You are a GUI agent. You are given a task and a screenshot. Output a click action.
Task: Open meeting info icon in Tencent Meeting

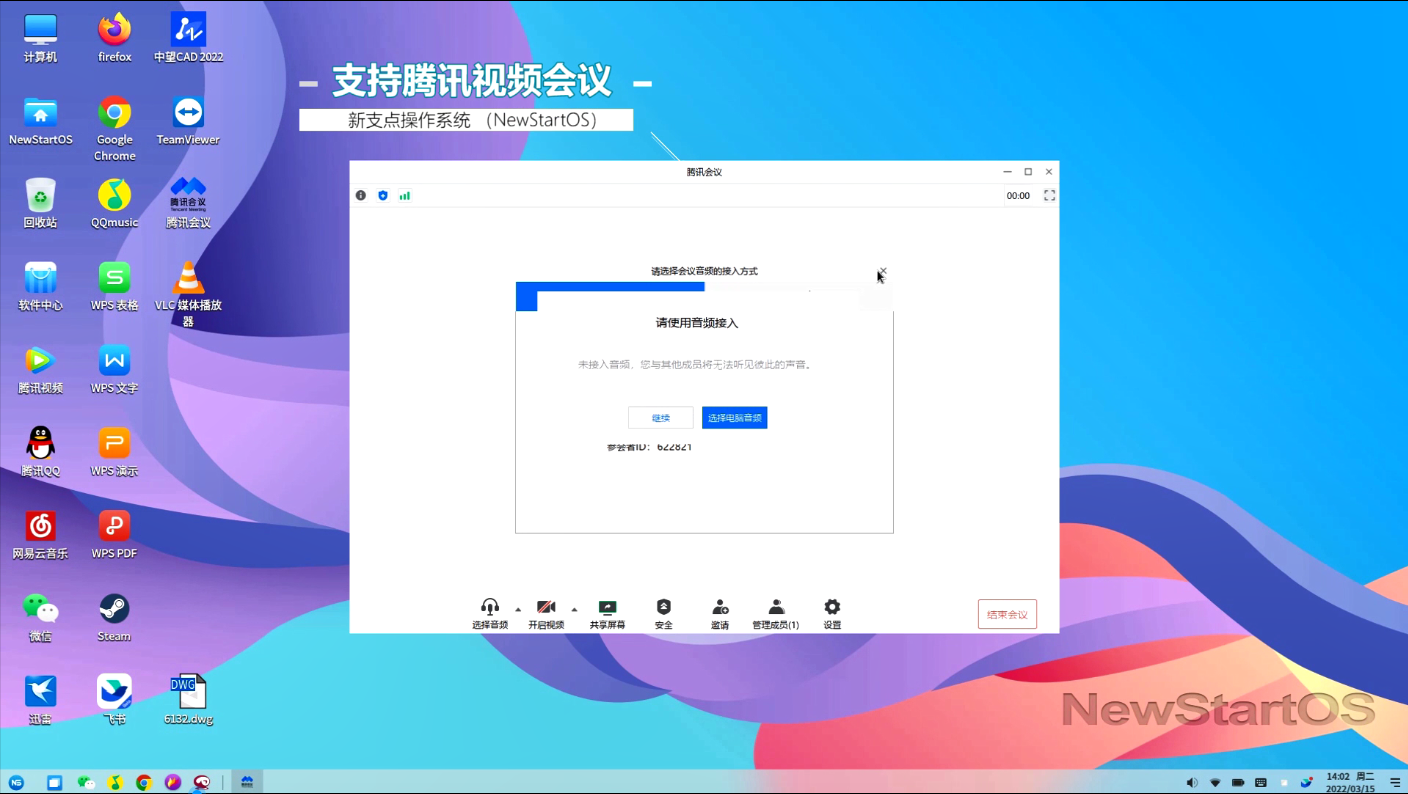pos(361,195)
